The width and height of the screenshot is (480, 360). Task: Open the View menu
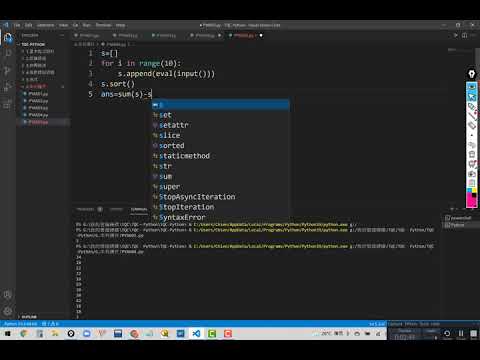[63, 25]
